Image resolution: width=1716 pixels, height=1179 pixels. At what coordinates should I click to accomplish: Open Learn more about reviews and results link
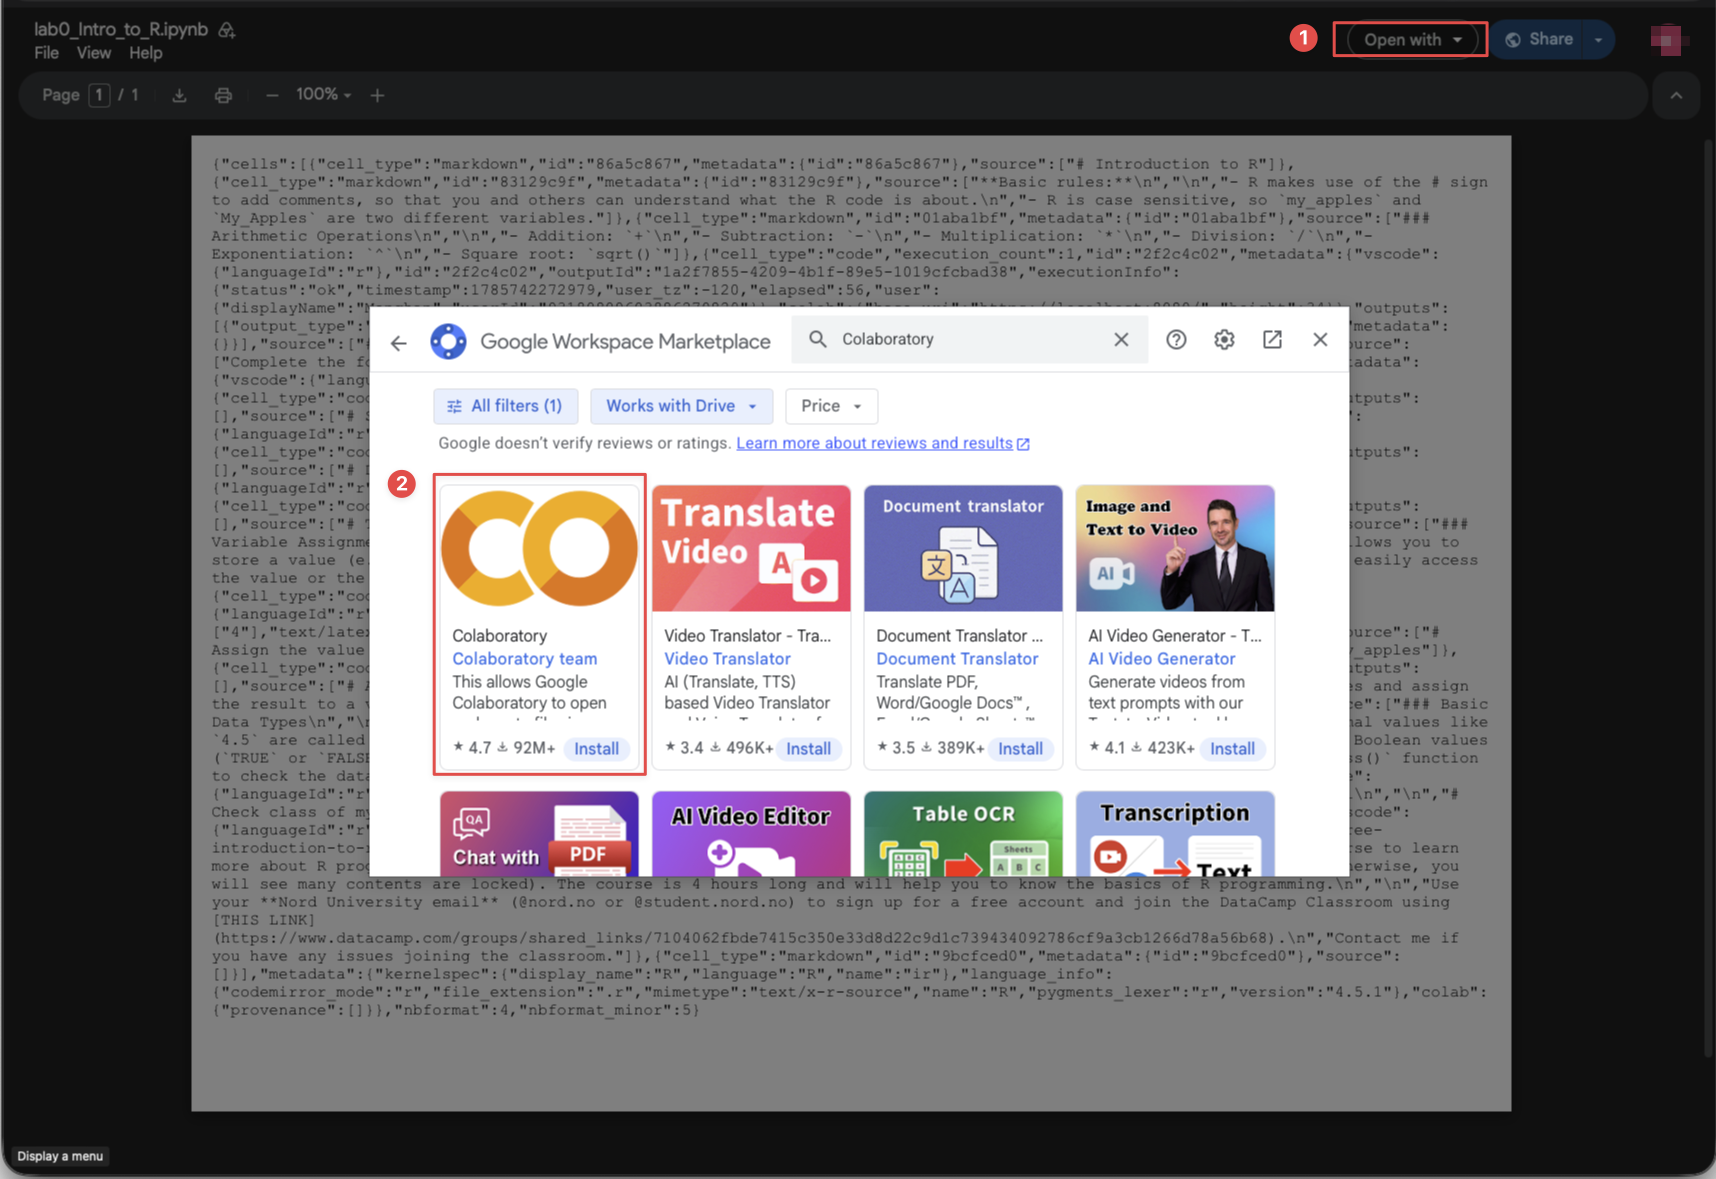tap(883, 443)
